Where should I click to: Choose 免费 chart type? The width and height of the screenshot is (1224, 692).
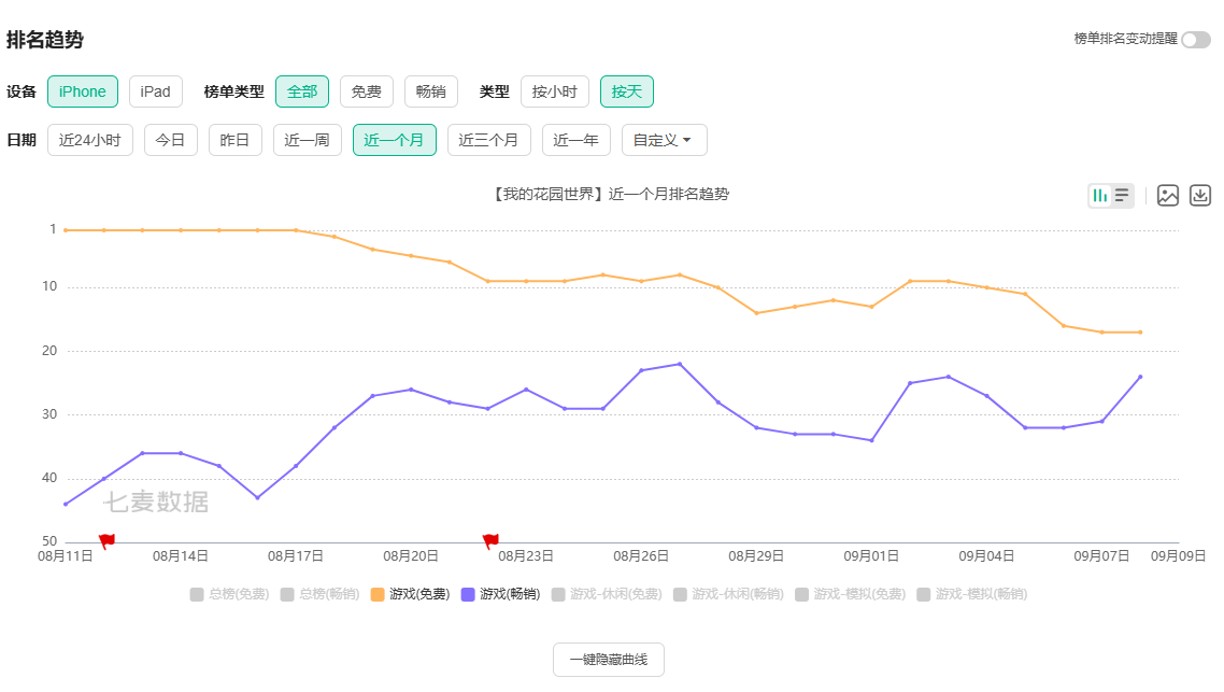click(366, 92)
